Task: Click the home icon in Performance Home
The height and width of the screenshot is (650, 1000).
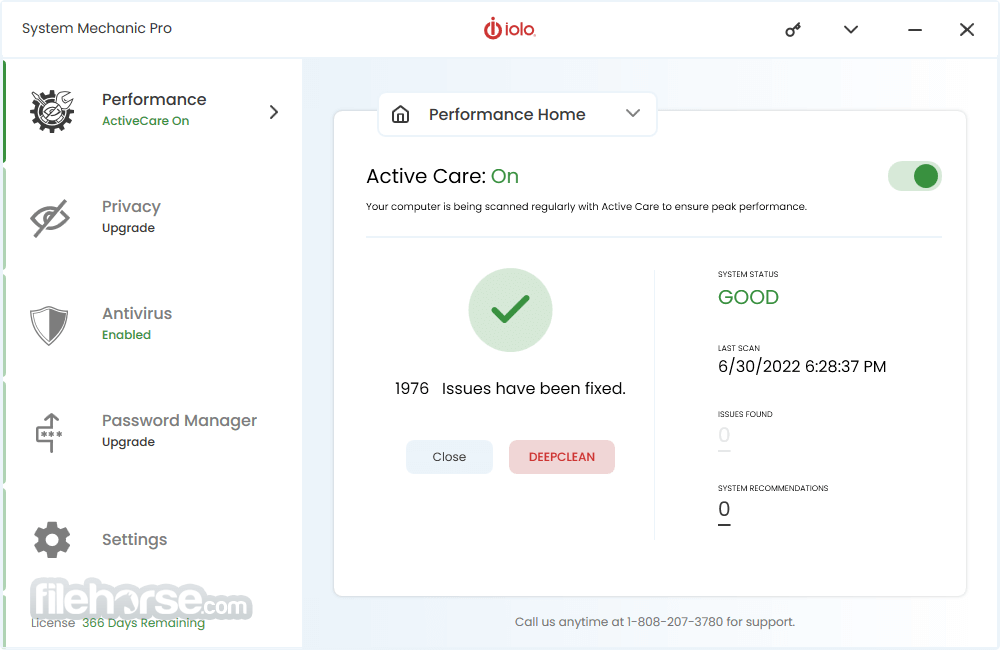Action: 401,114
